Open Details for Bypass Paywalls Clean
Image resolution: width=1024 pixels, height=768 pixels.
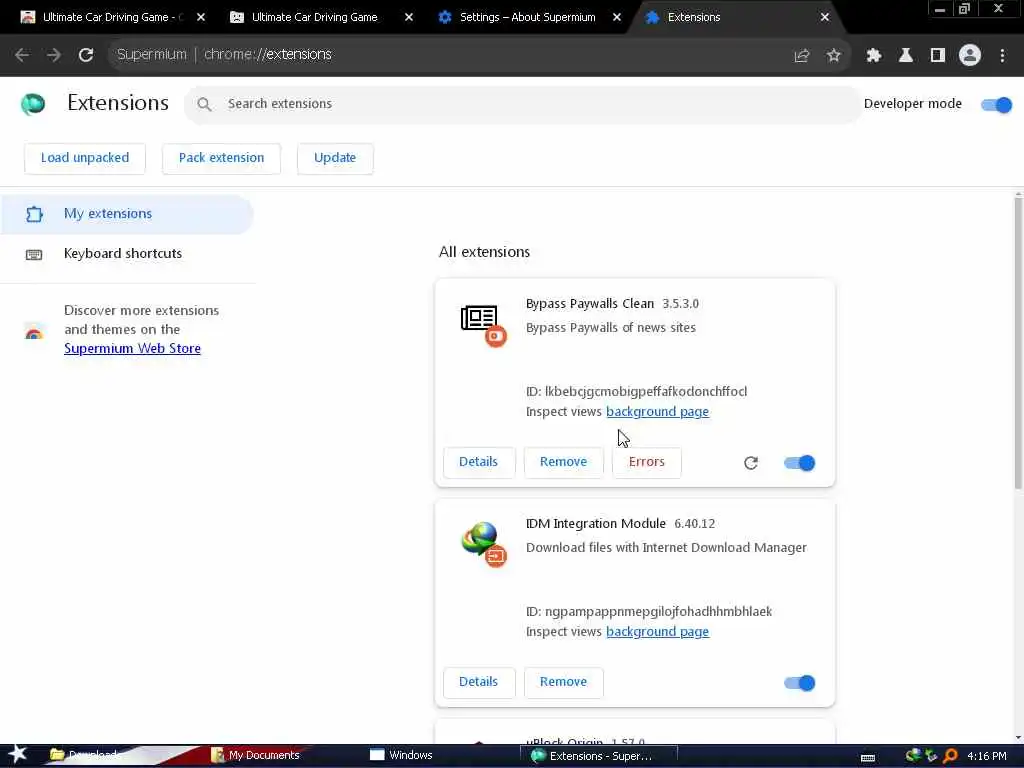(479, 462)
